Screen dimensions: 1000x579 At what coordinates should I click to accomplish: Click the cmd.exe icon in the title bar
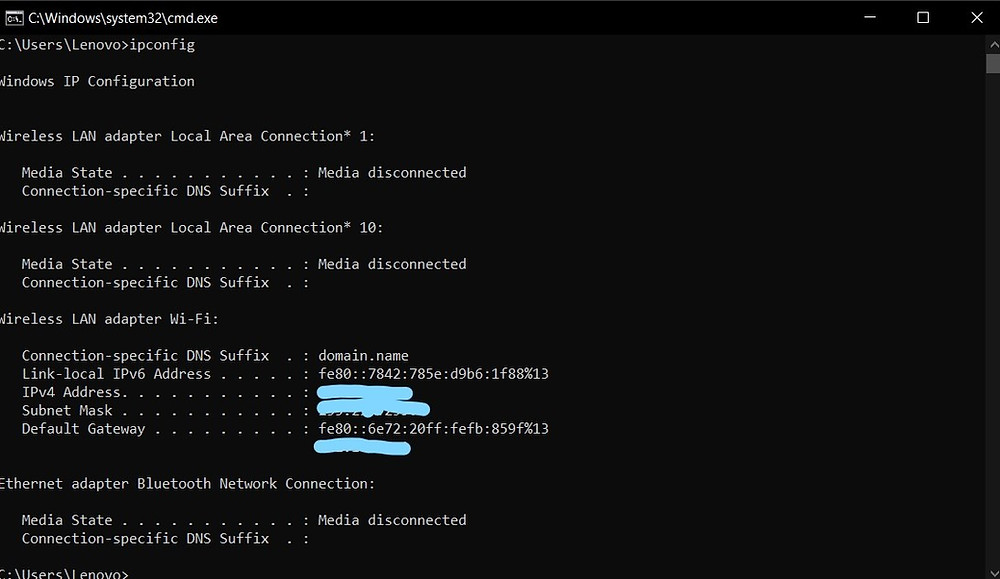tap(14, 17)
